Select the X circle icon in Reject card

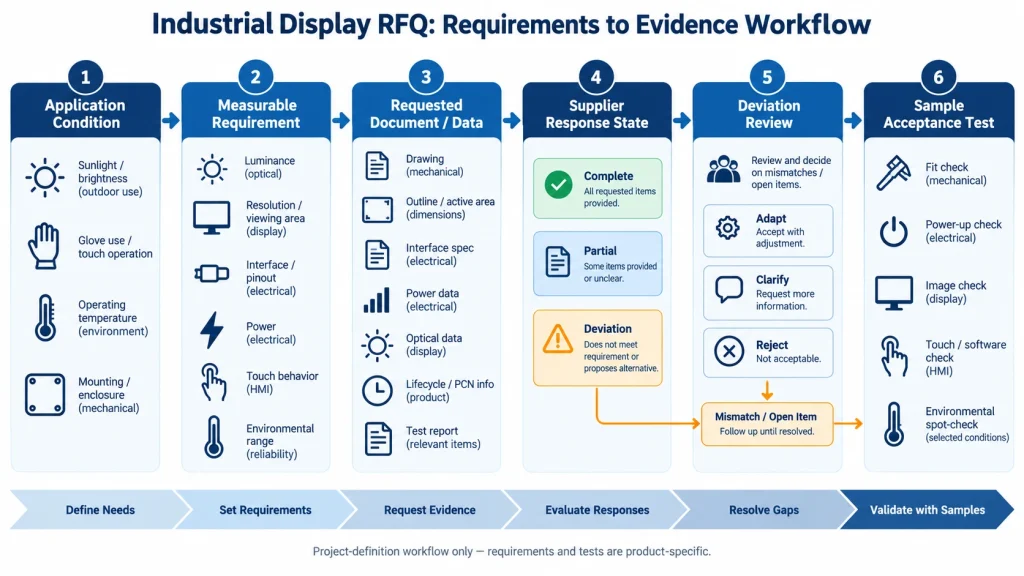pos(729,351)
